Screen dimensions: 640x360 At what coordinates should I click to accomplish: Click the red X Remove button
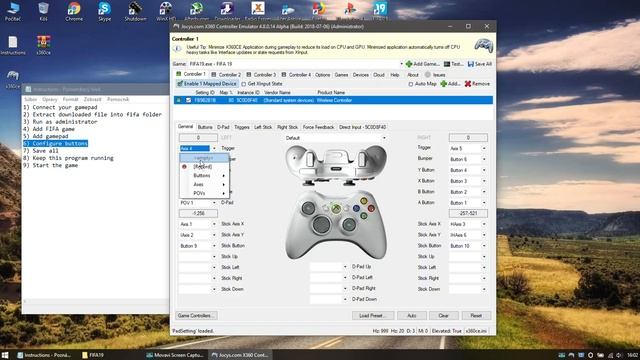[x=477, y=84]
